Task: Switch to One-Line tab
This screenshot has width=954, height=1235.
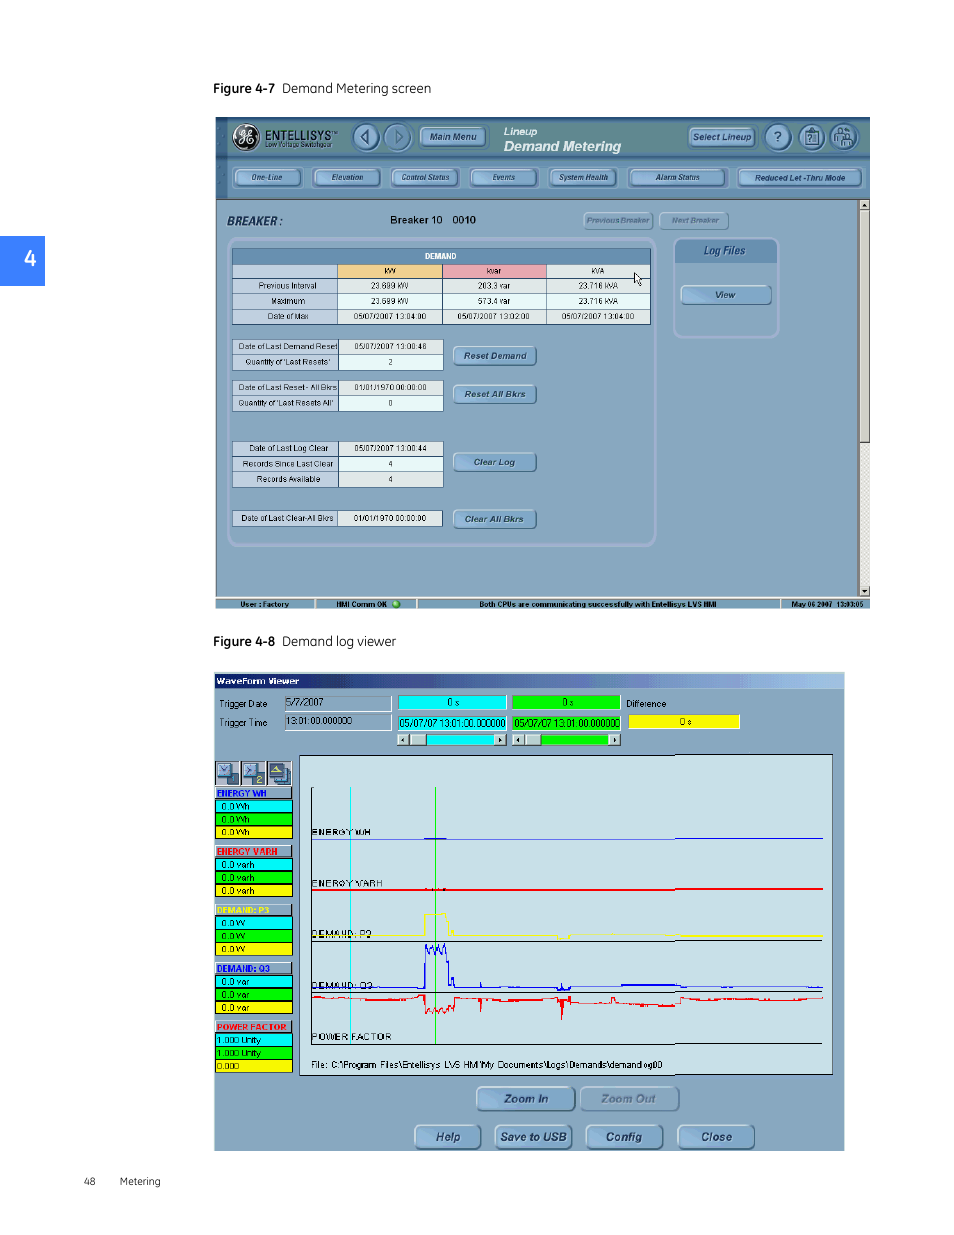Action: click(267, 178)
